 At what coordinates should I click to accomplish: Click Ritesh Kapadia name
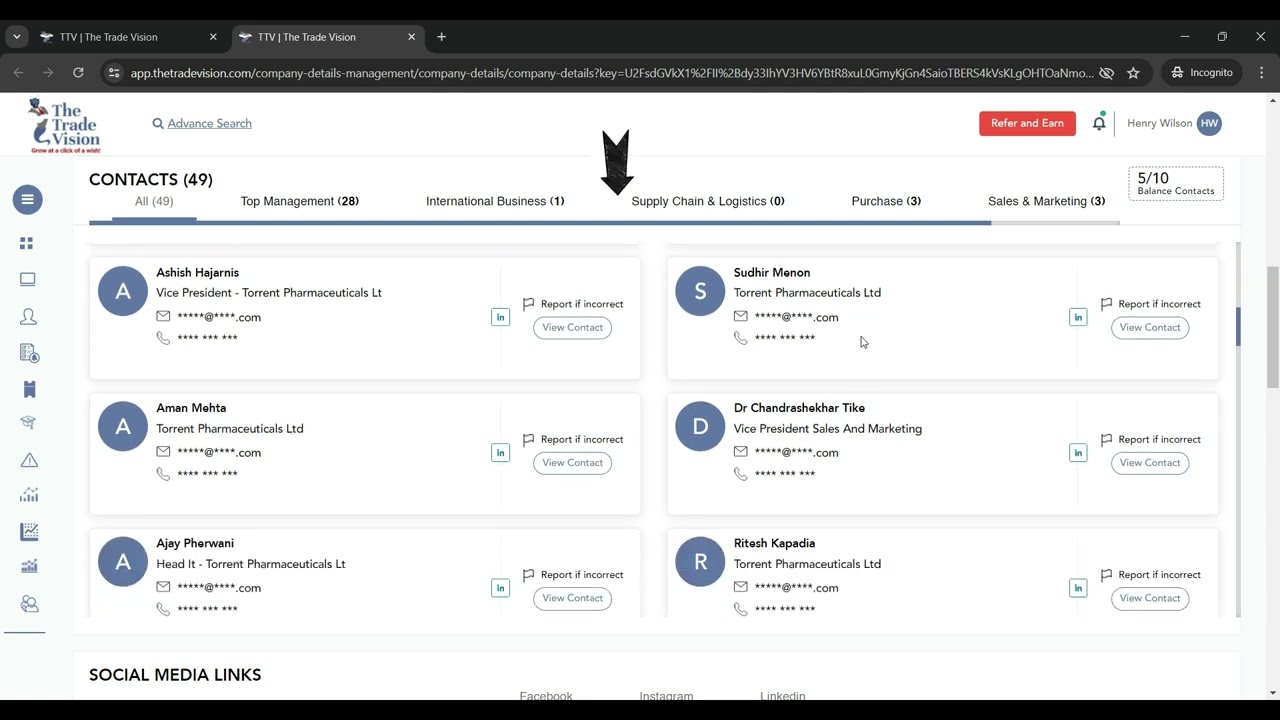tap(774, 543)
